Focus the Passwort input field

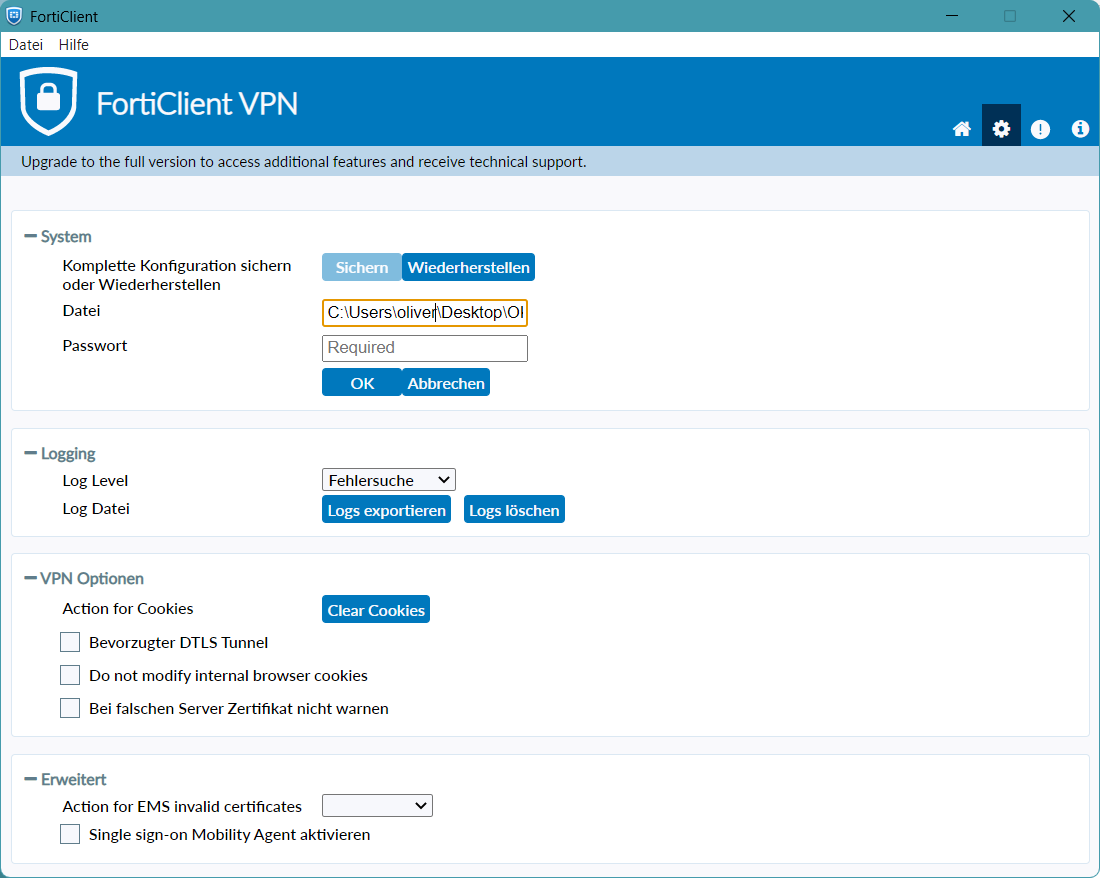coord(424,348)
